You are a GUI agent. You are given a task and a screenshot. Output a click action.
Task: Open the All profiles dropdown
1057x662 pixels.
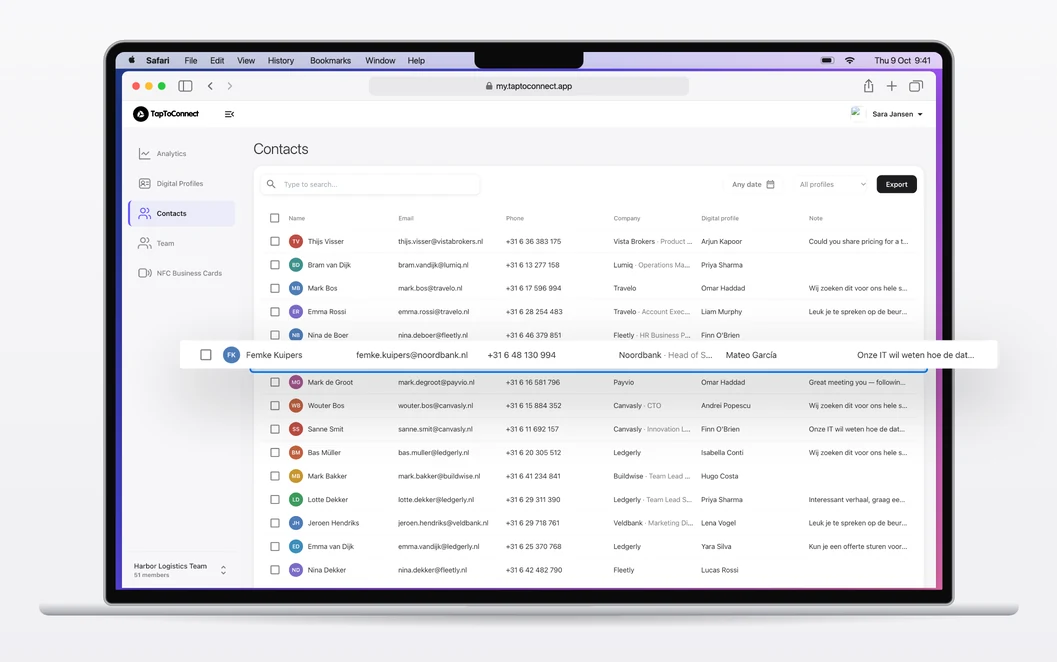point(832,184)
